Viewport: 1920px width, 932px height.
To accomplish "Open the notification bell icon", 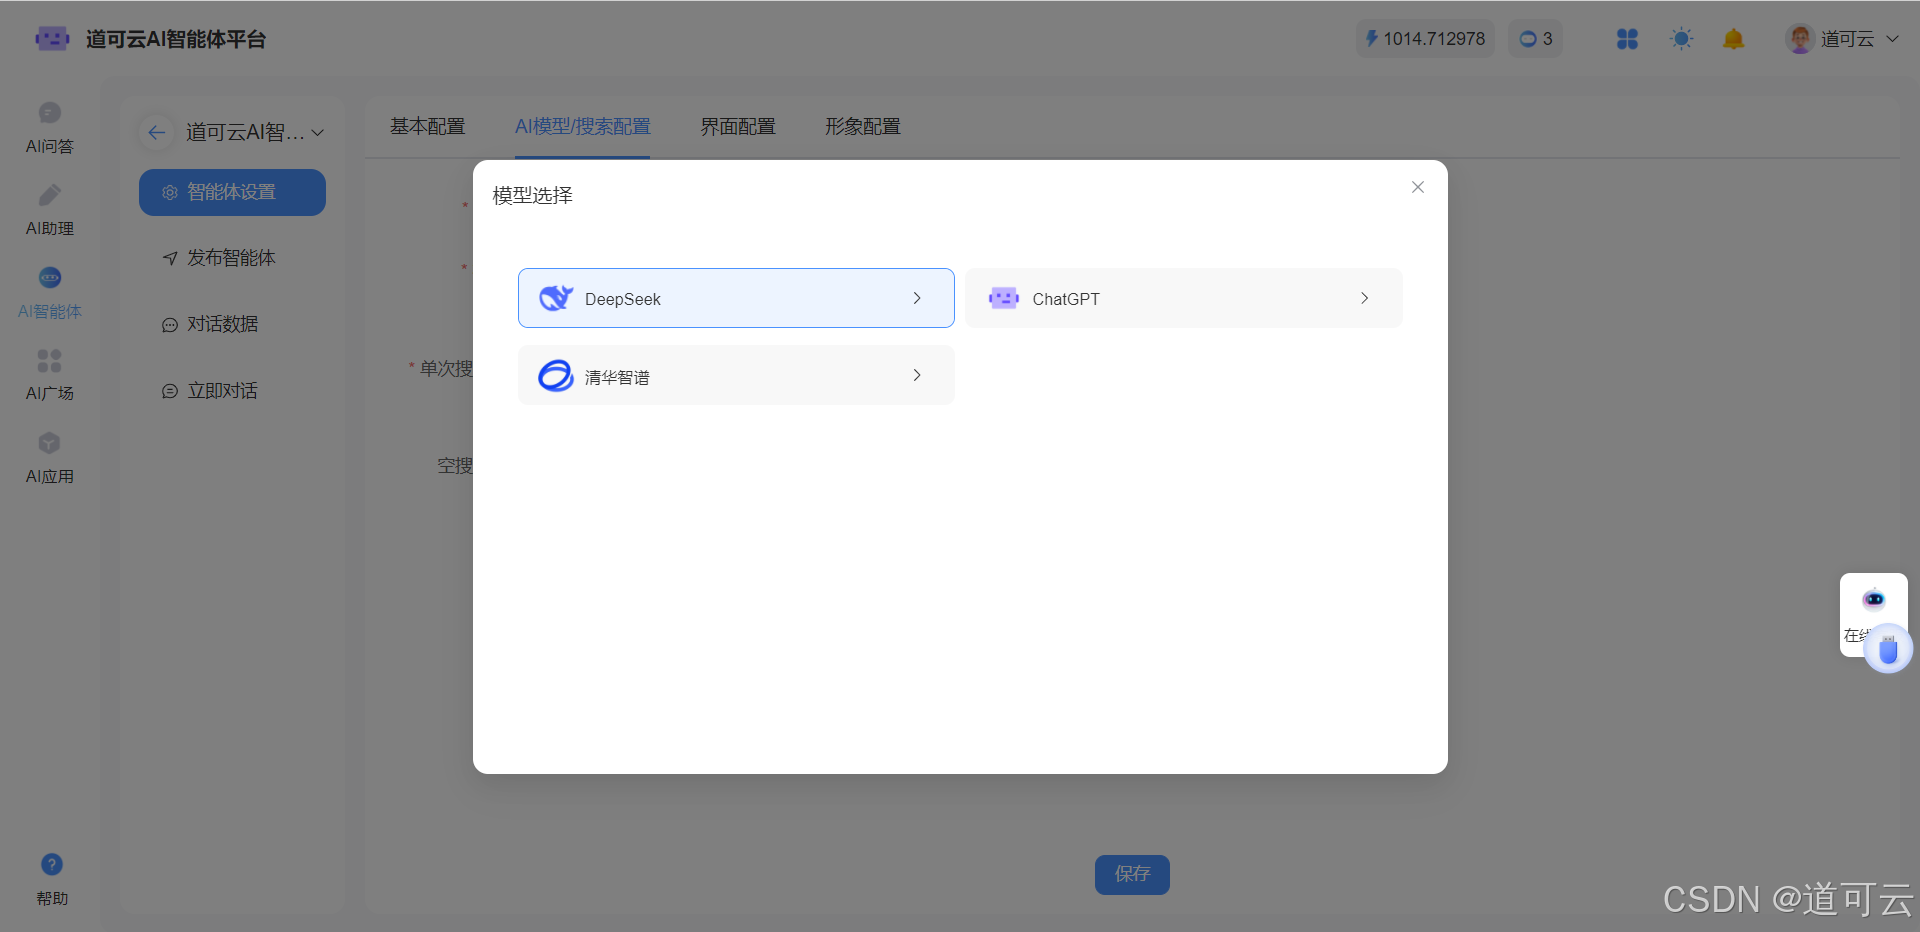I will coord(1733,39).
